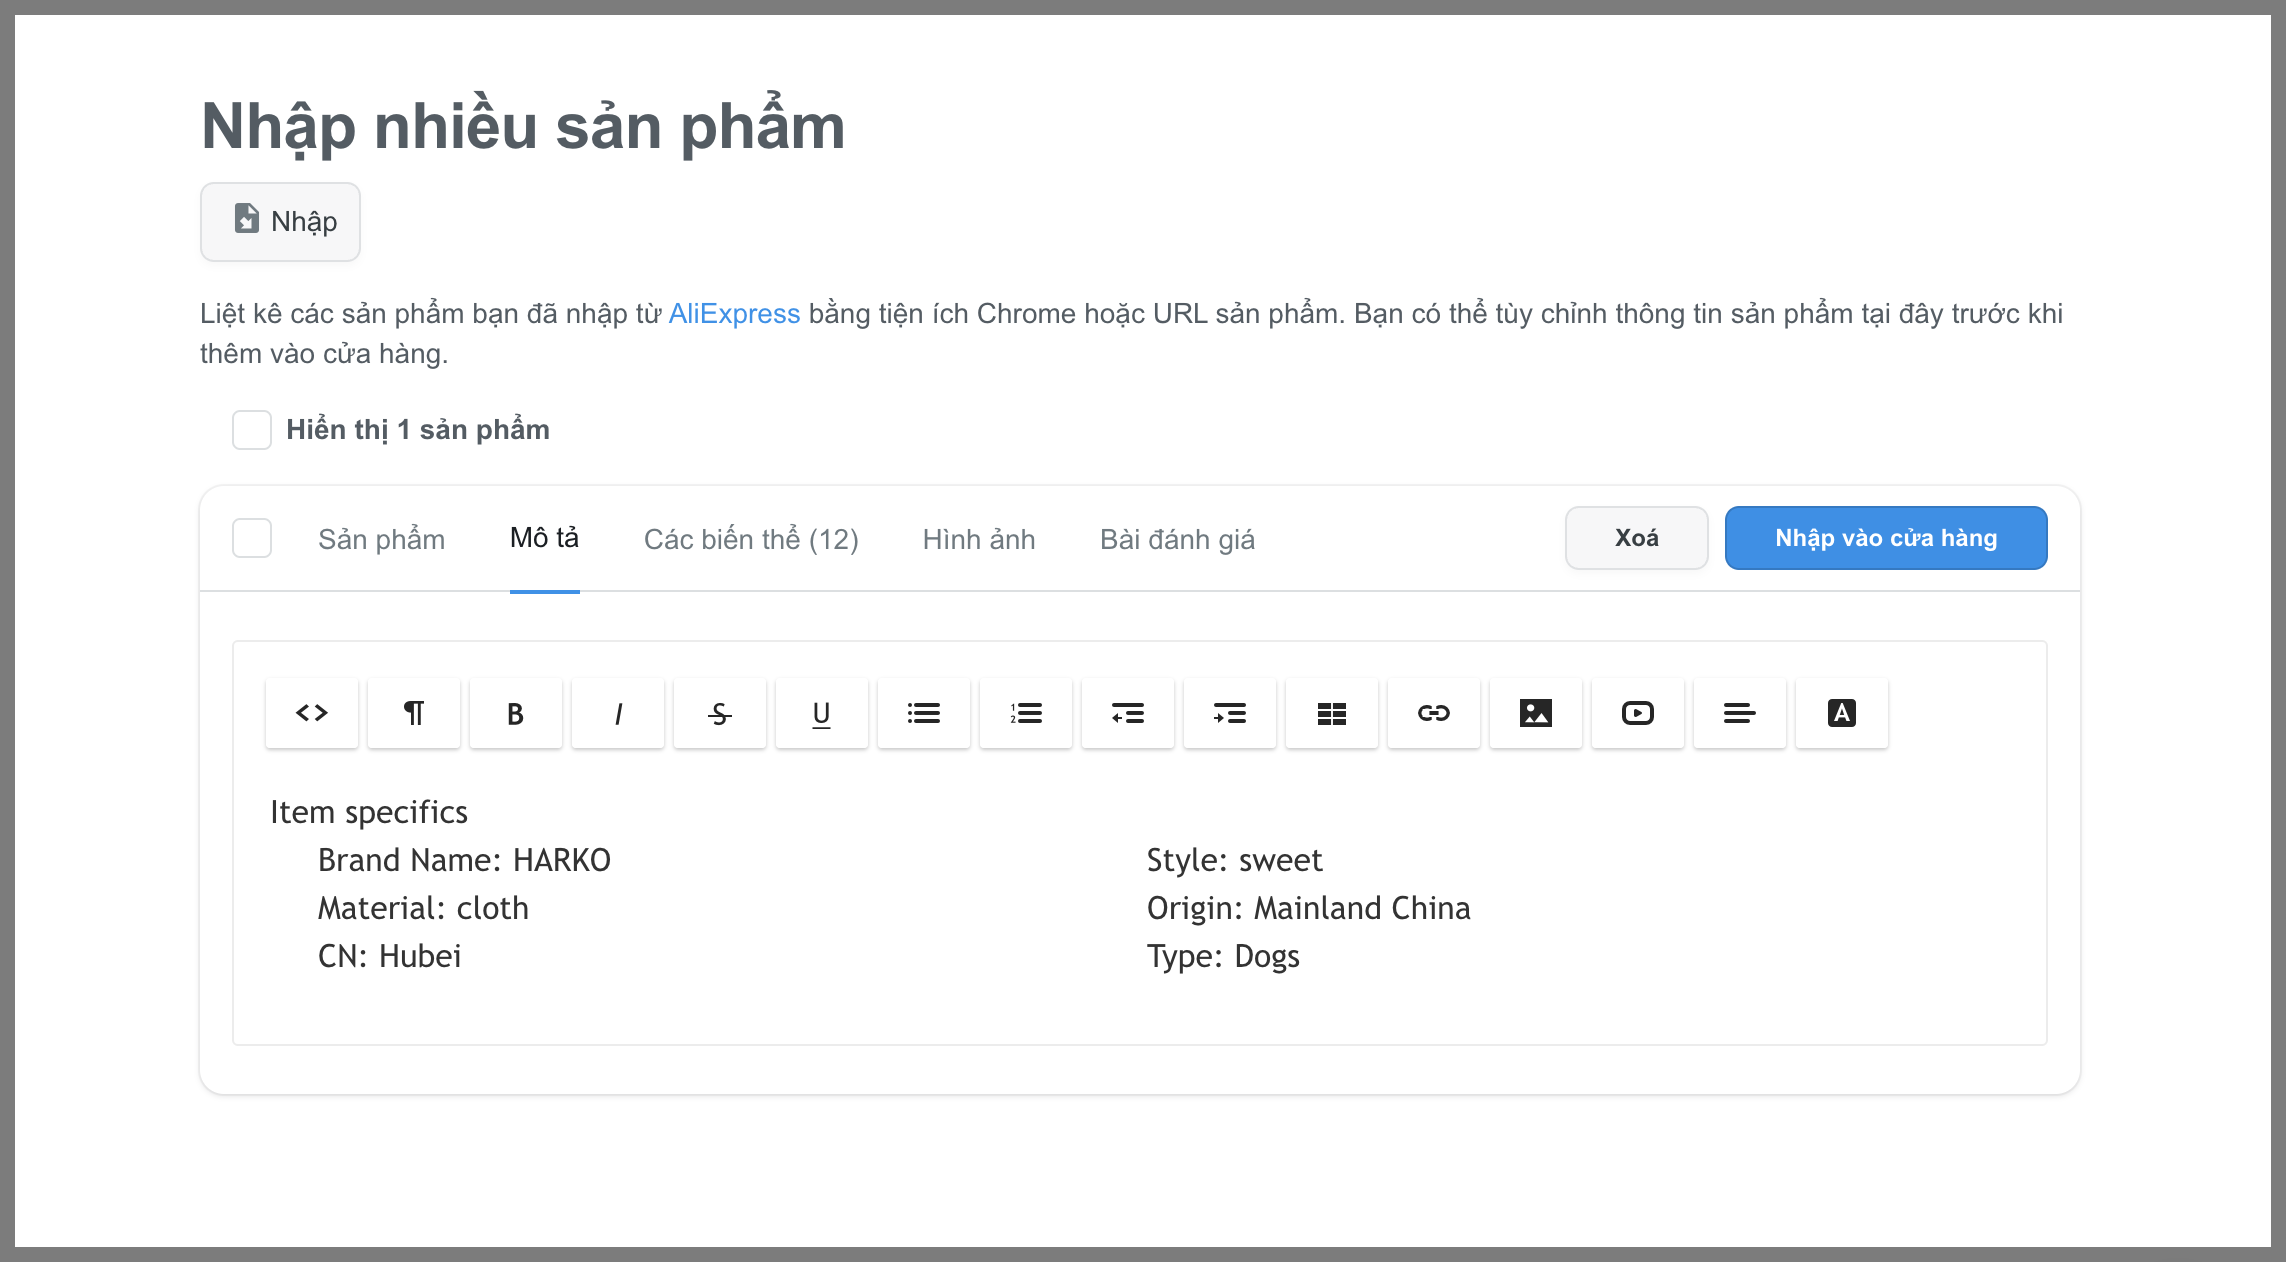2286x1262 pixels.
Task: Tick the product row checkbox
Action: click(252, 538)
